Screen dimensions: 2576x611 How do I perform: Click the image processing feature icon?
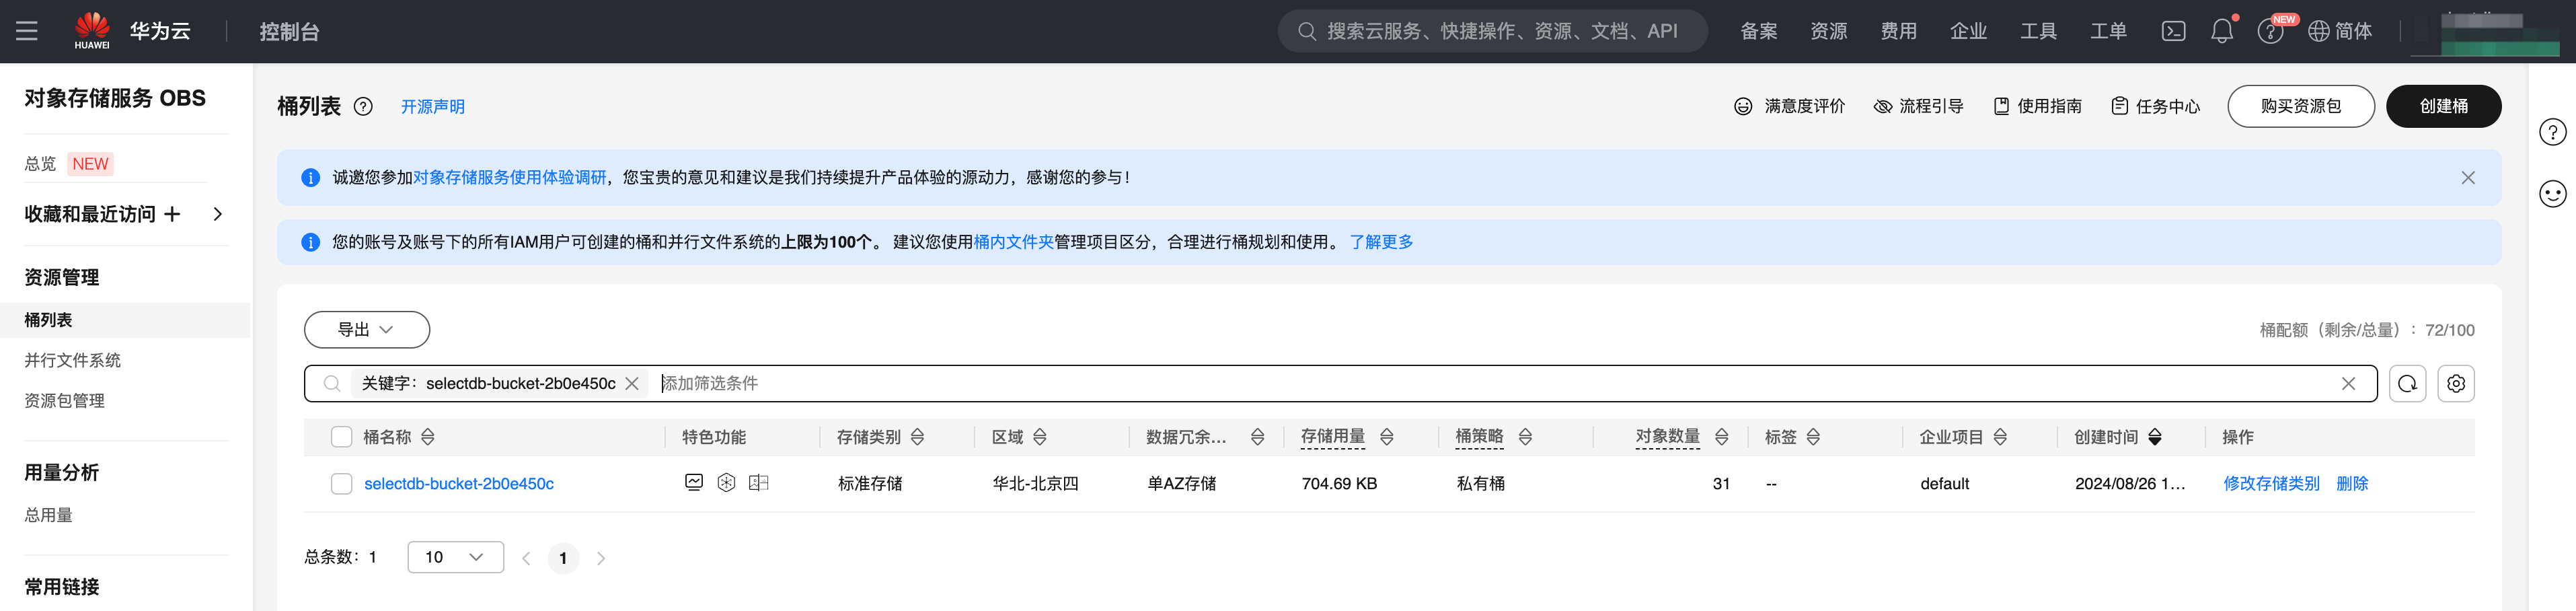pyautogui.click(x=694, y=483)
